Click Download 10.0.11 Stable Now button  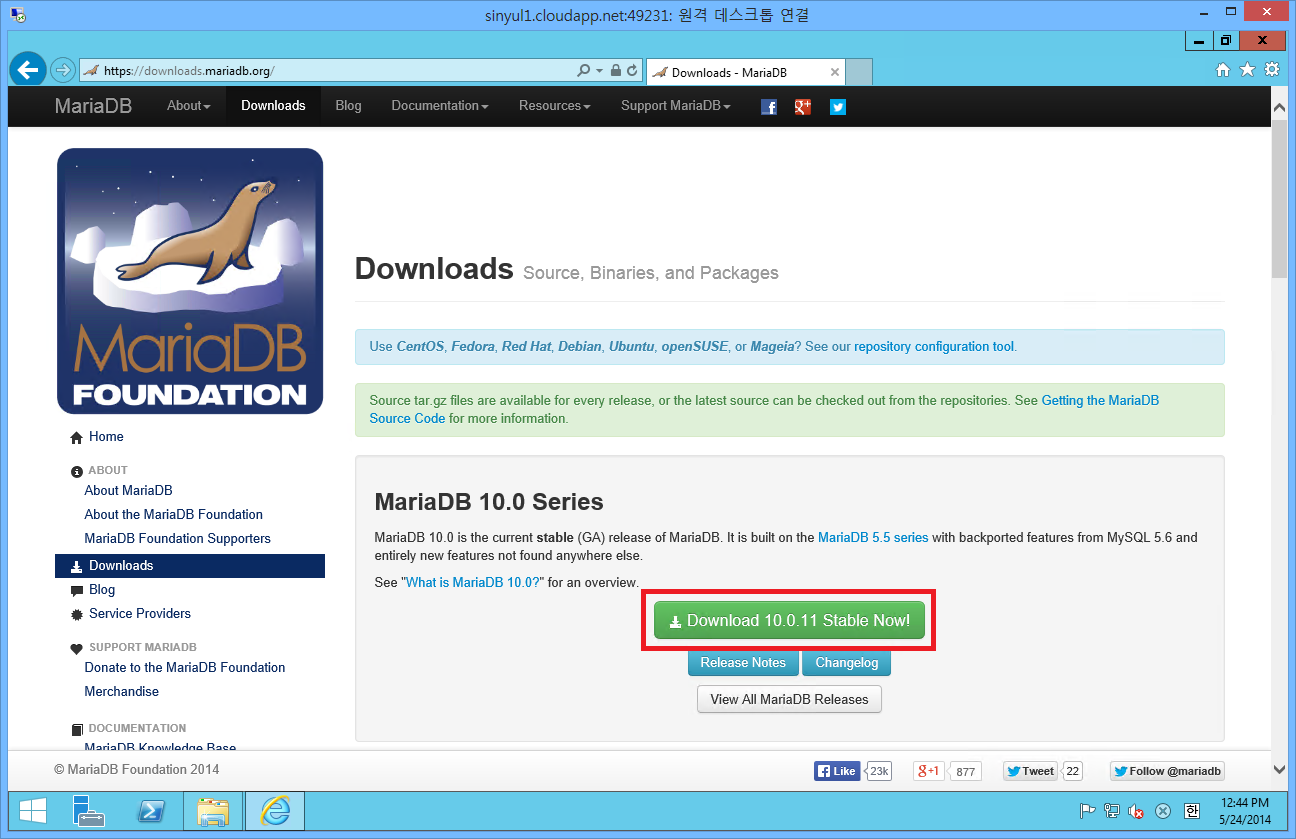(788, 621)
